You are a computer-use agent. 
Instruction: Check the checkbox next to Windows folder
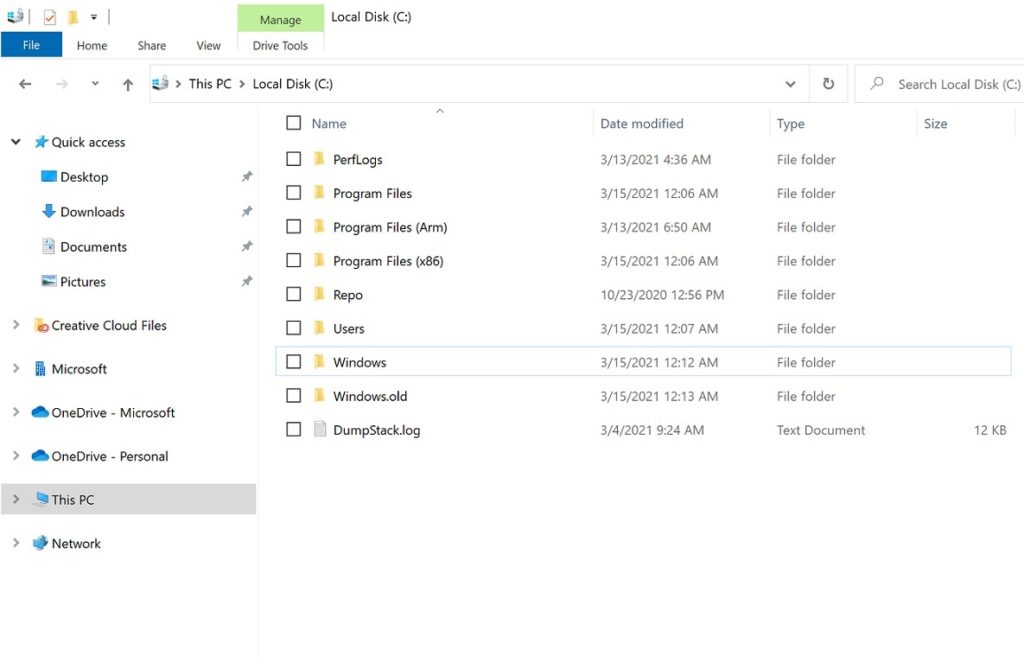click(x=293, y=362)
